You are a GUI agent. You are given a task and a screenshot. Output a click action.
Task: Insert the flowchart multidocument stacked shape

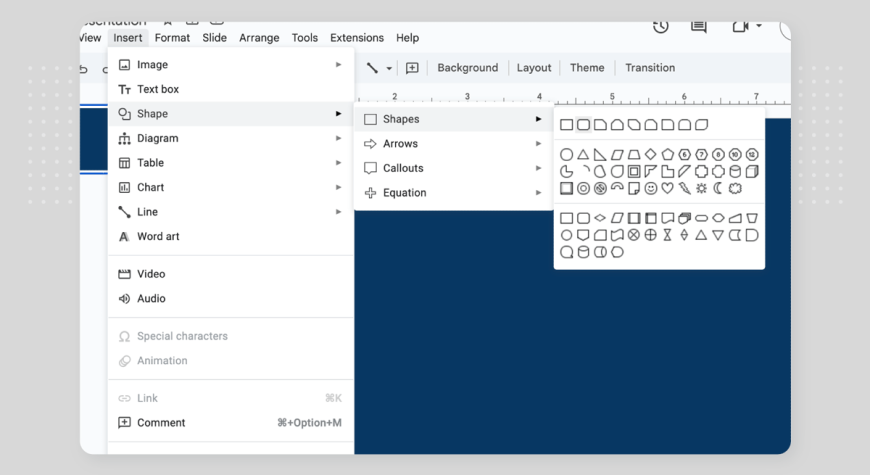(x=685, y=218)
